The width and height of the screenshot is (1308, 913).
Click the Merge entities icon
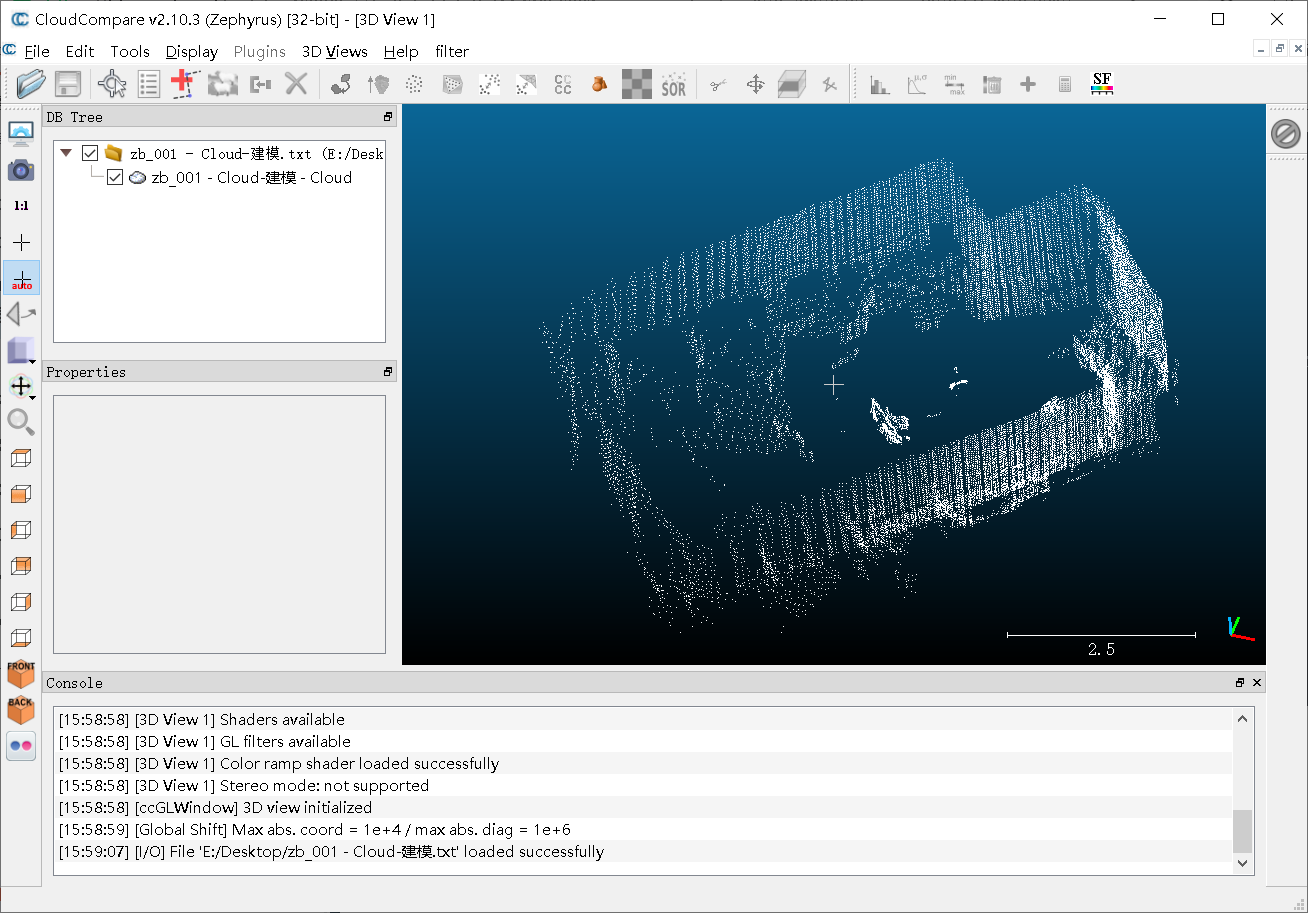pos(261,84)
